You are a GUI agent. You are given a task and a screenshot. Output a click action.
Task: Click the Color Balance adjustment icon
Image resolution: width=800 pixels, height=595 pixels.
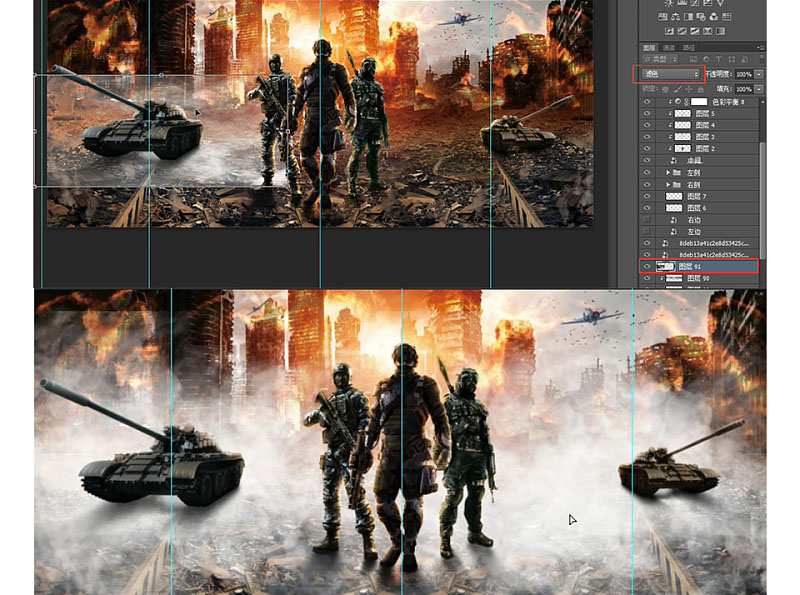(675, 17)
